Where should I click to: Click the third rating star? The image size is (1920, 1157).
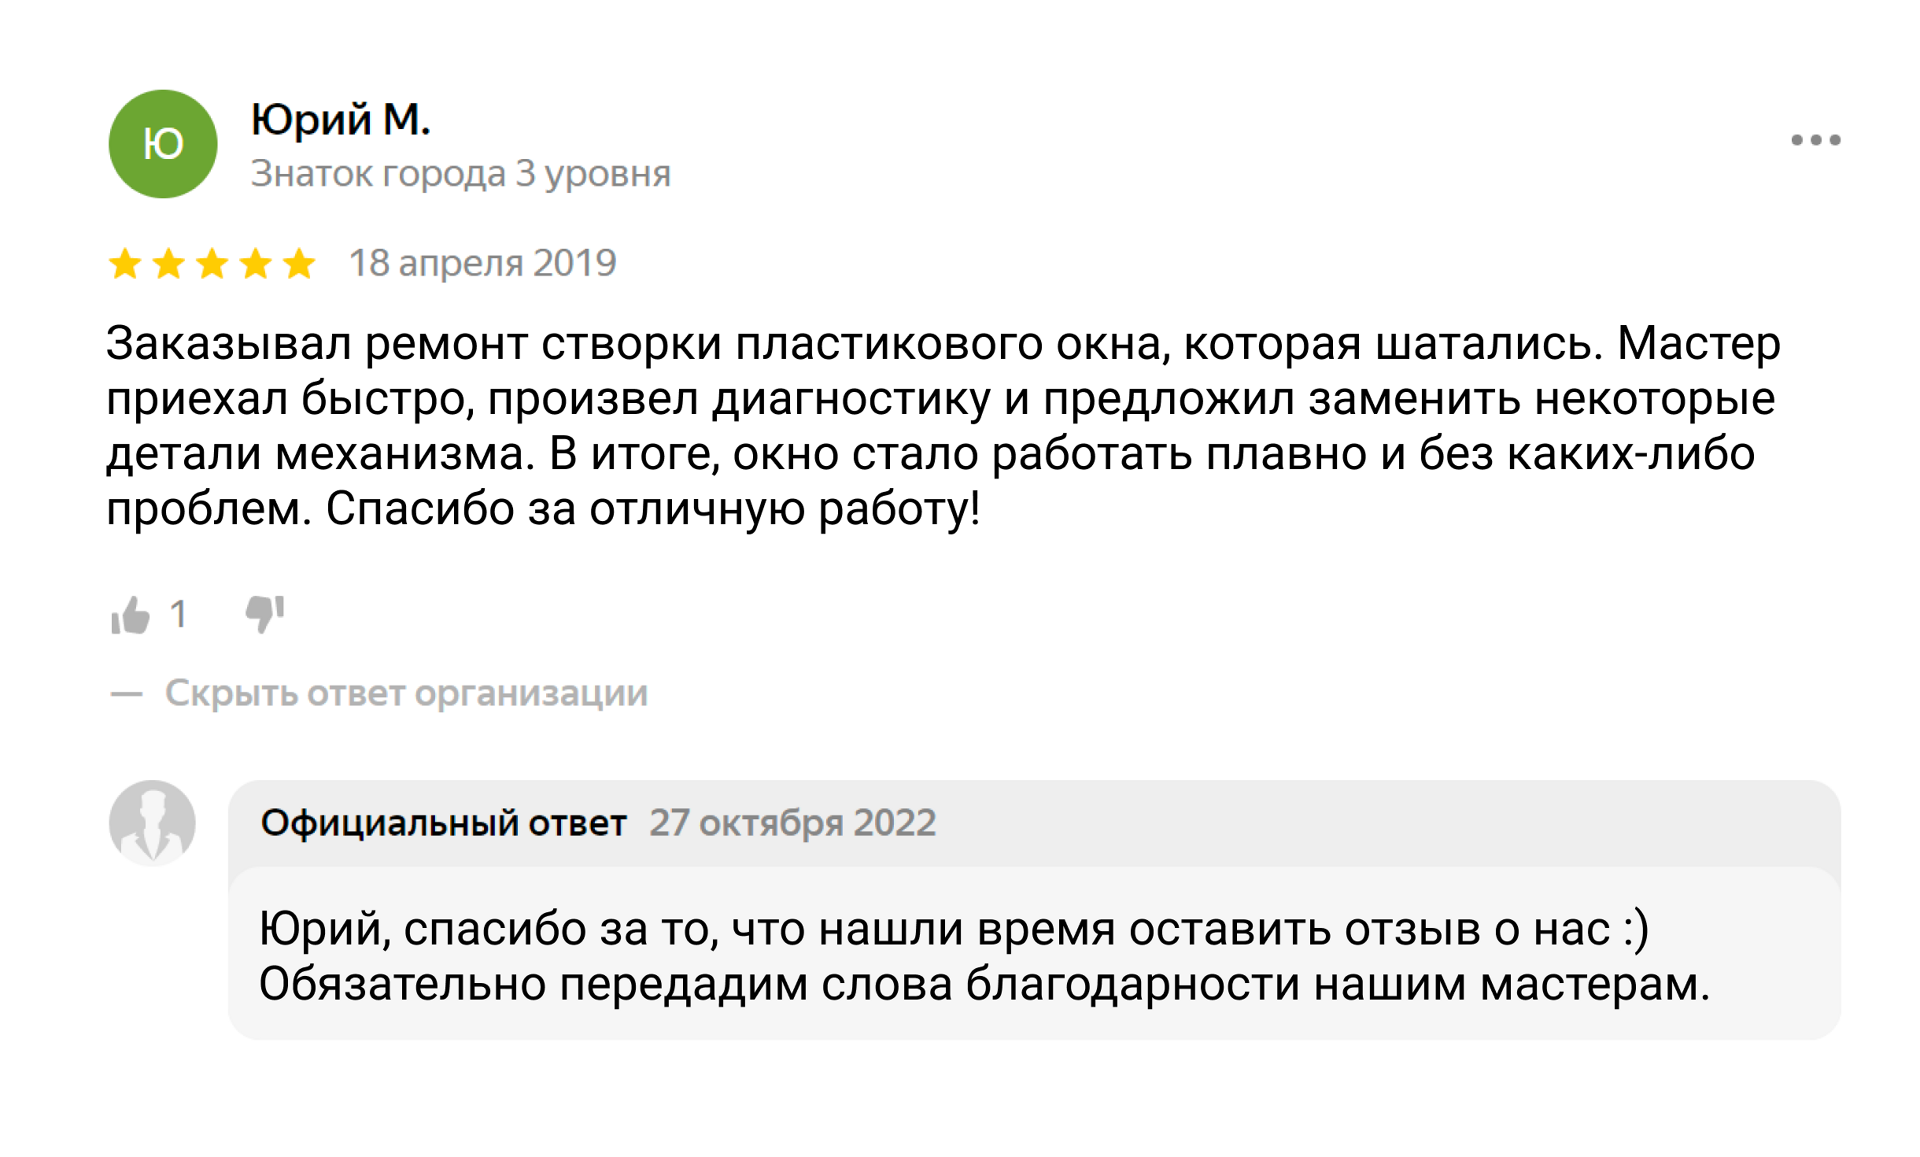(x=212, y=264)
